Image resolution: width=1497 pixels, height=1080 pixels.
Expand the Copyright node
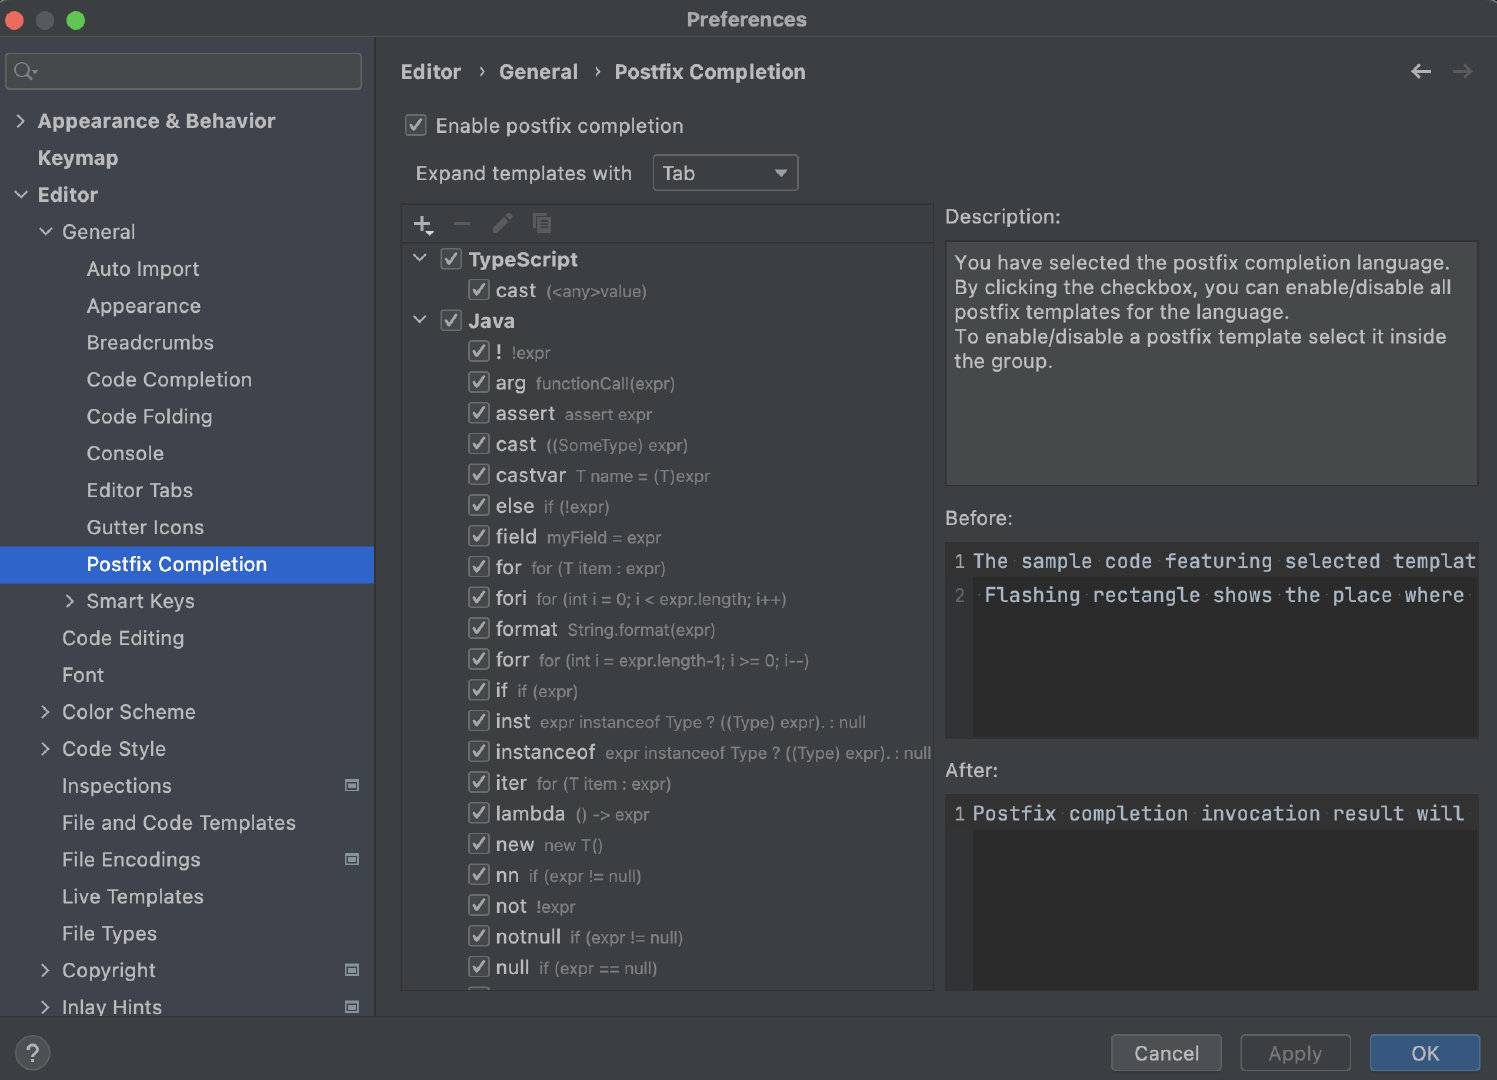pyautogui.click(x=45, y=970)
